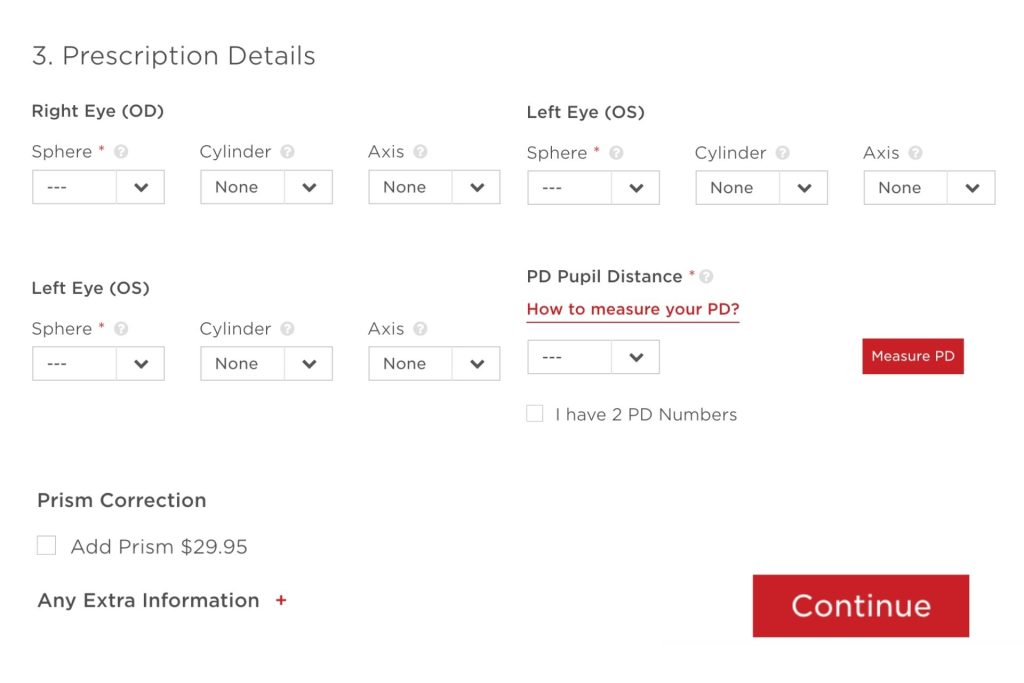Enable Add Prism $29.95 option
This screenshot has width=1024, height=683.
tap(46, 545)
